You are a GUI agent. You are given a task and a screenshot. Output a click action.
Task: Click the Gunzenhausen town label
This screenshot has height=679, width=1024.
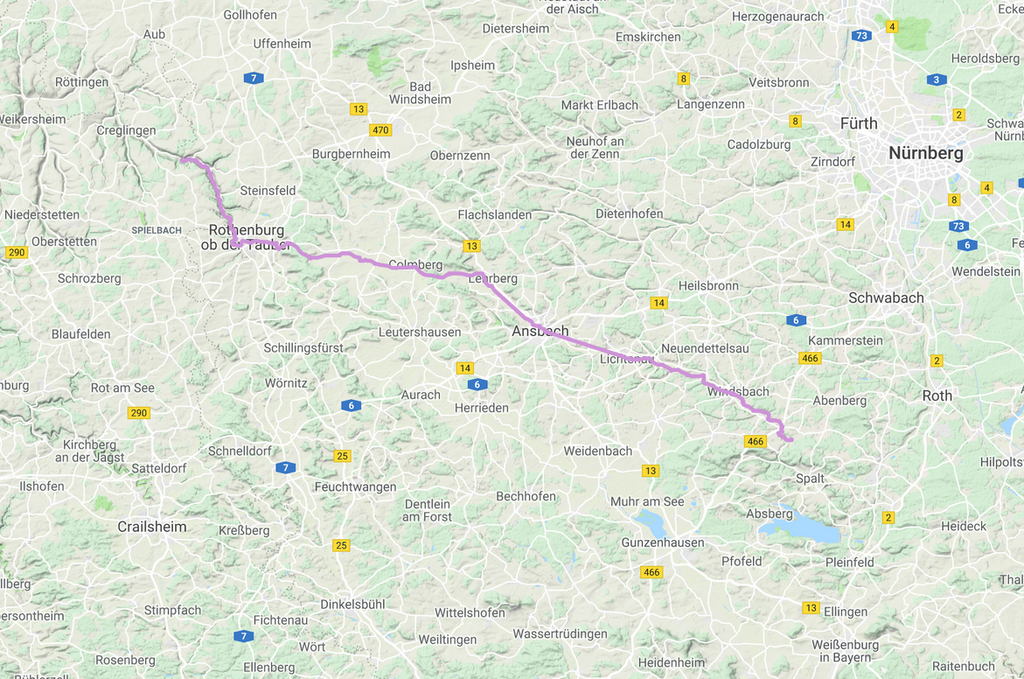(663, 543)
